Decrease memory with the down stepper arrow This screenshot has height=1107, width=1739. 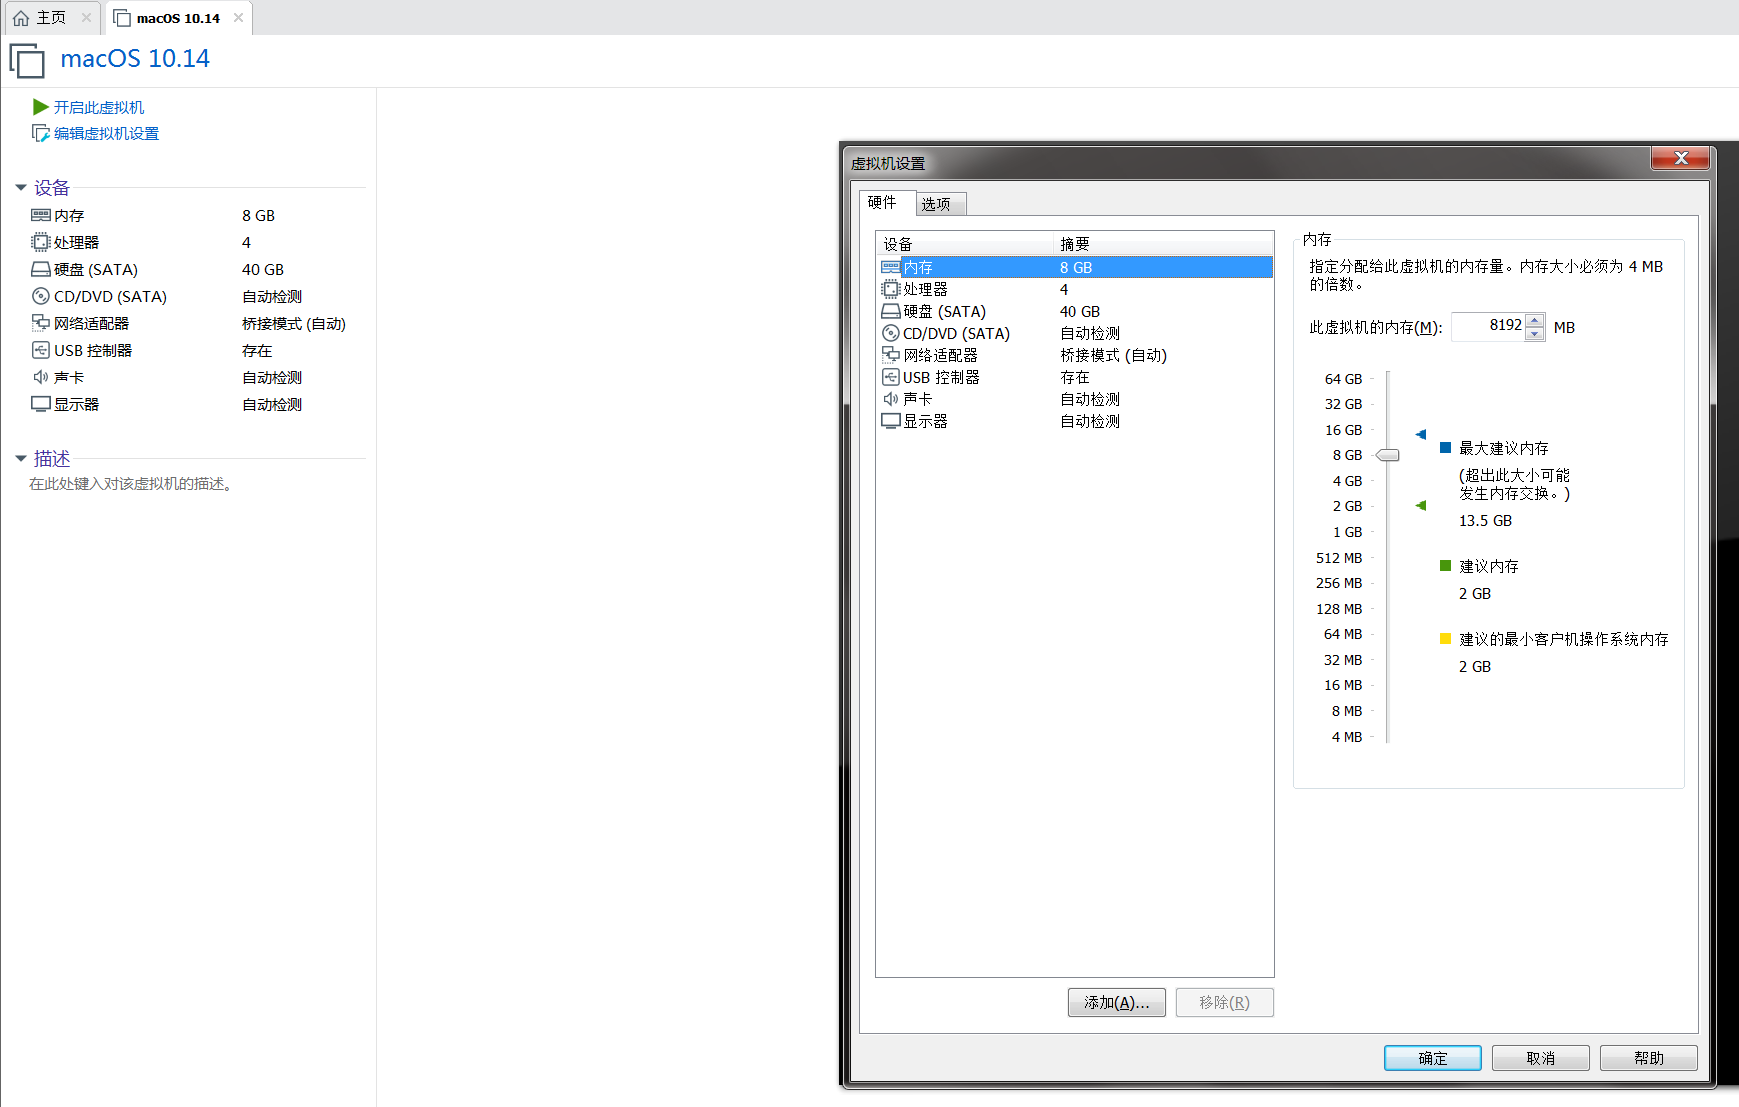point(1535,334)
